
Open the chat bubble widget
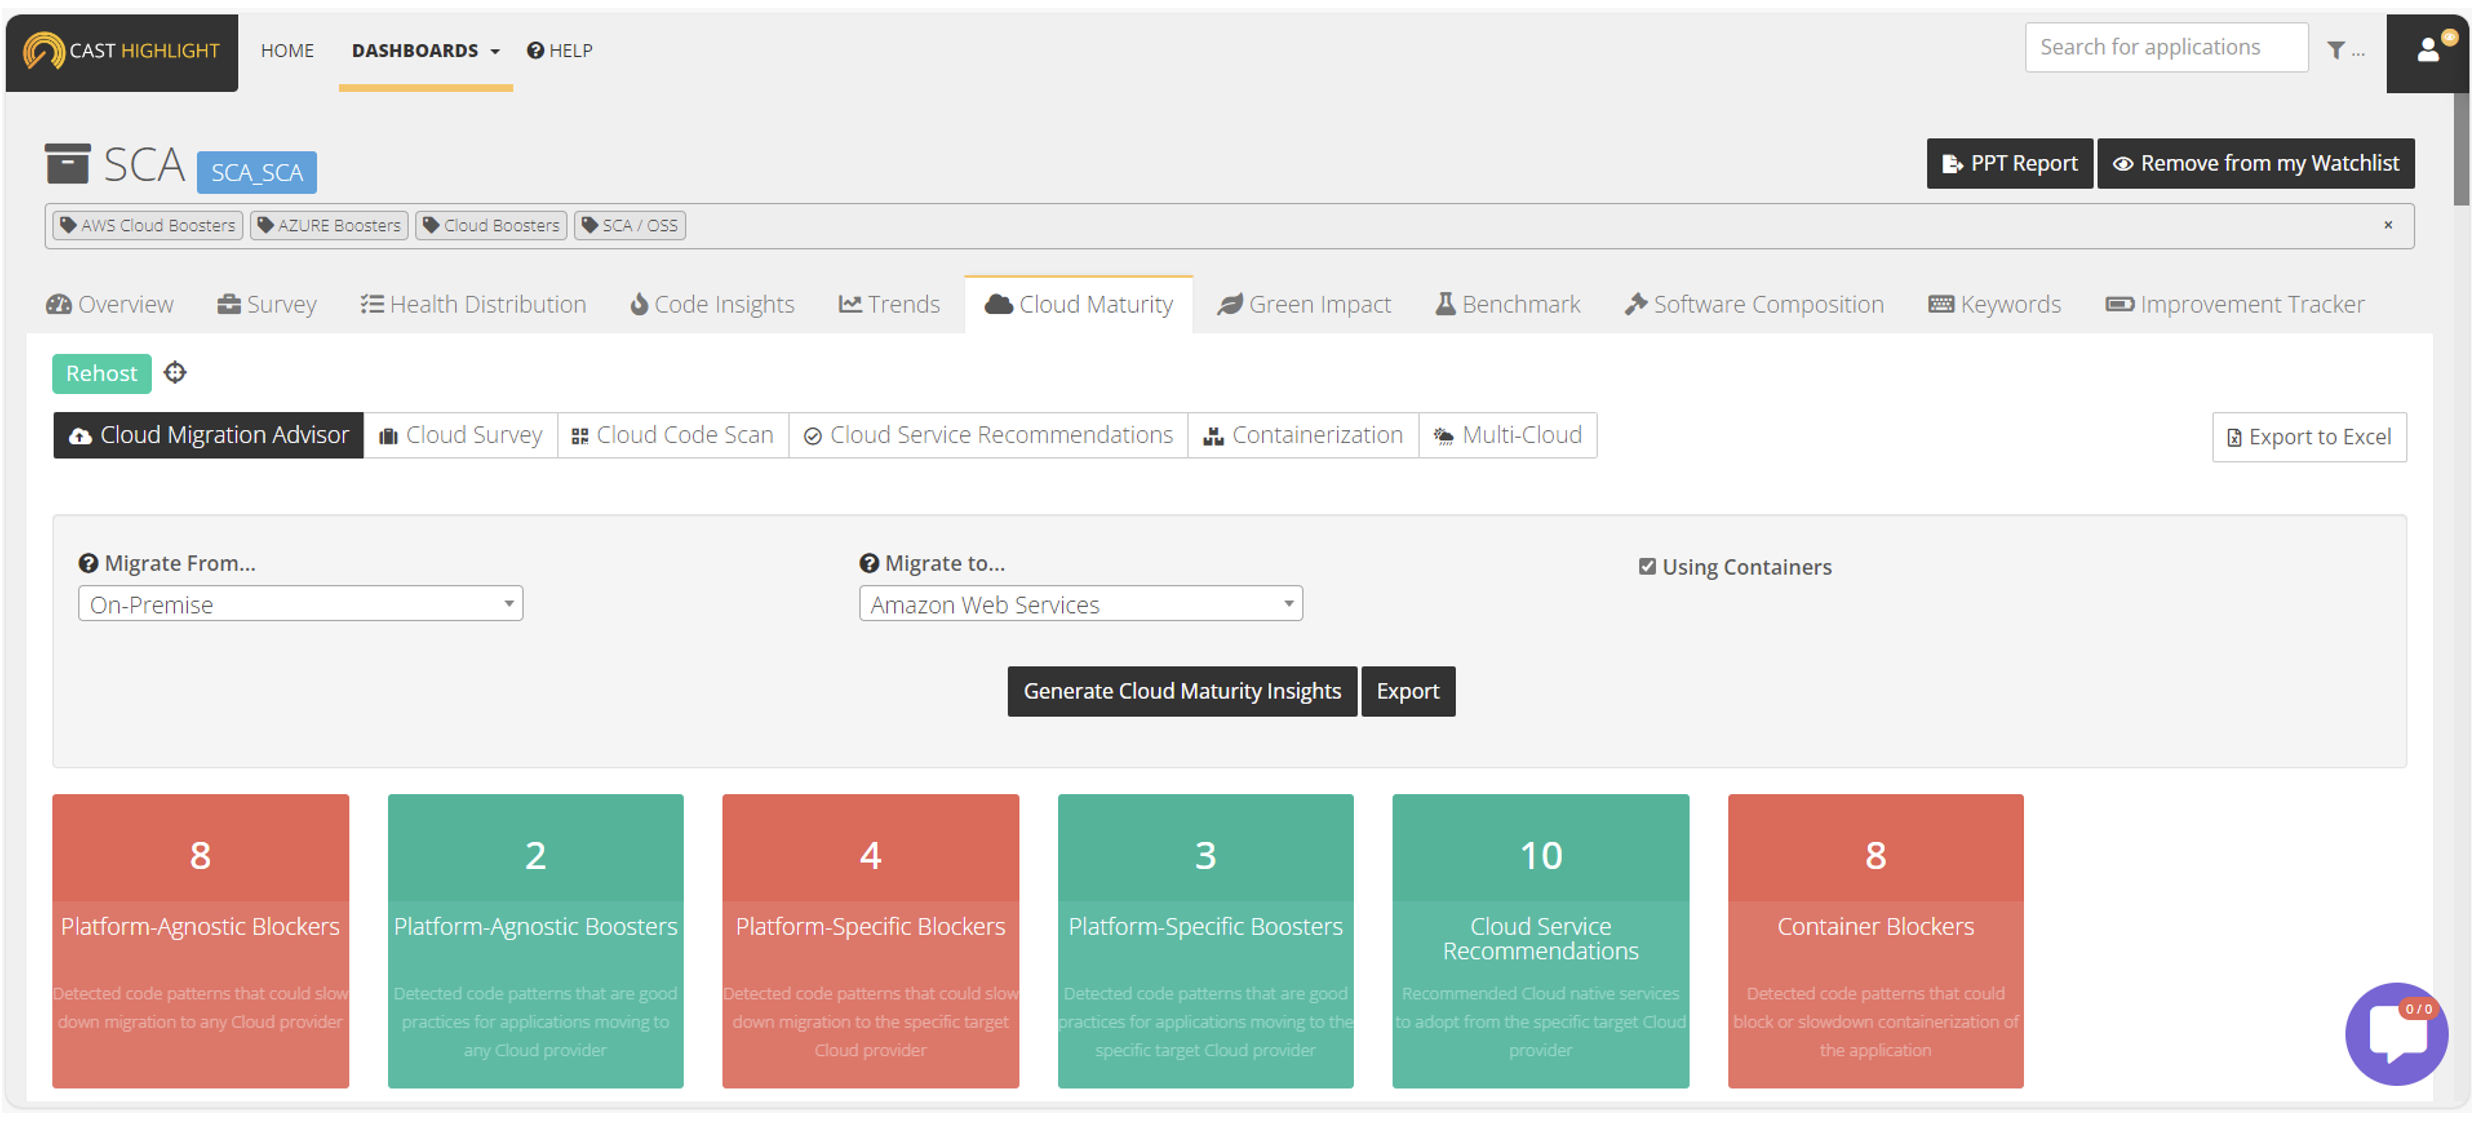point(2396,1033)
